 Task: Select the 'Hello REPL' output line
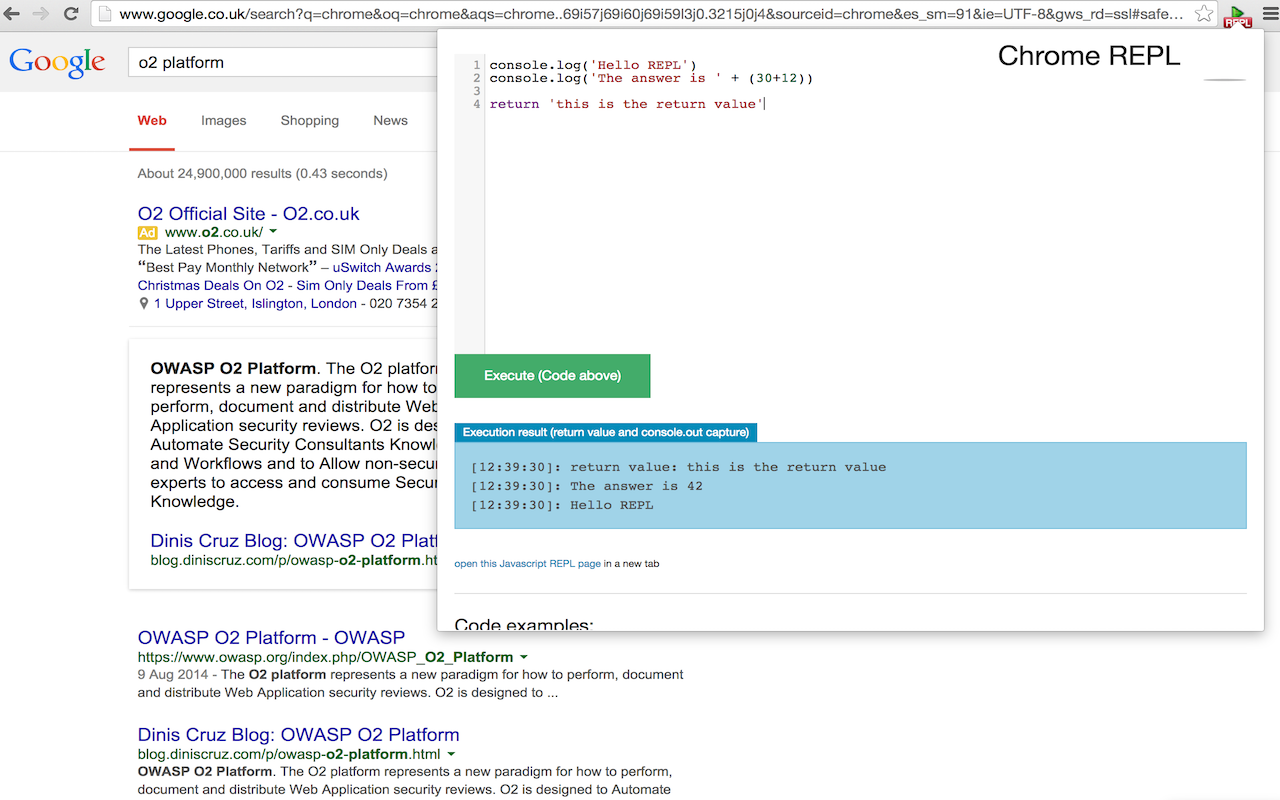562,505
